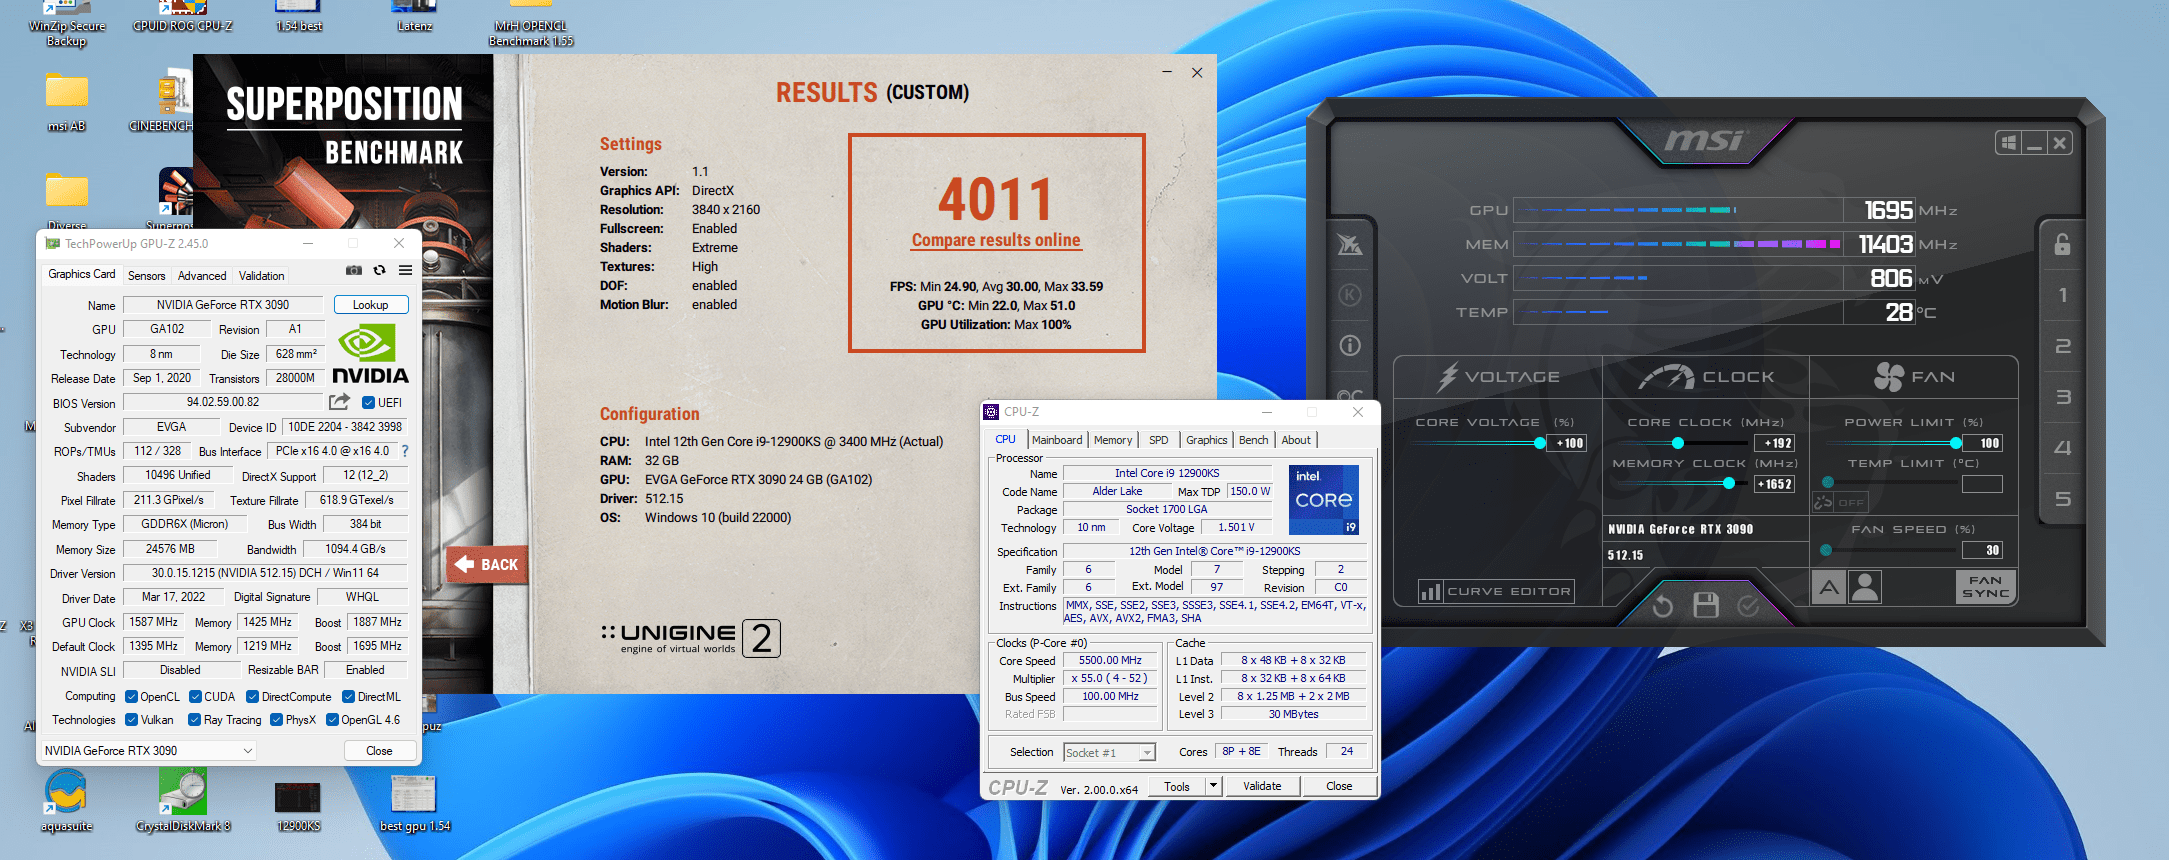Switch to the GPU-Z Validation tab
2169x860 pixels.
(x=261, y=276)
